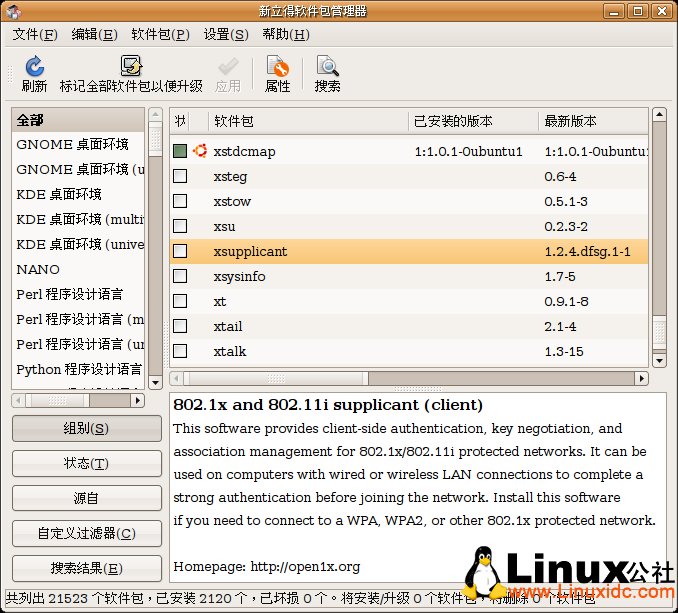The width and height of the screenshot is (678, 613).
Task: Open 属性 (Properties) via the toolbar icon
Action: click(x=277, y=66)
